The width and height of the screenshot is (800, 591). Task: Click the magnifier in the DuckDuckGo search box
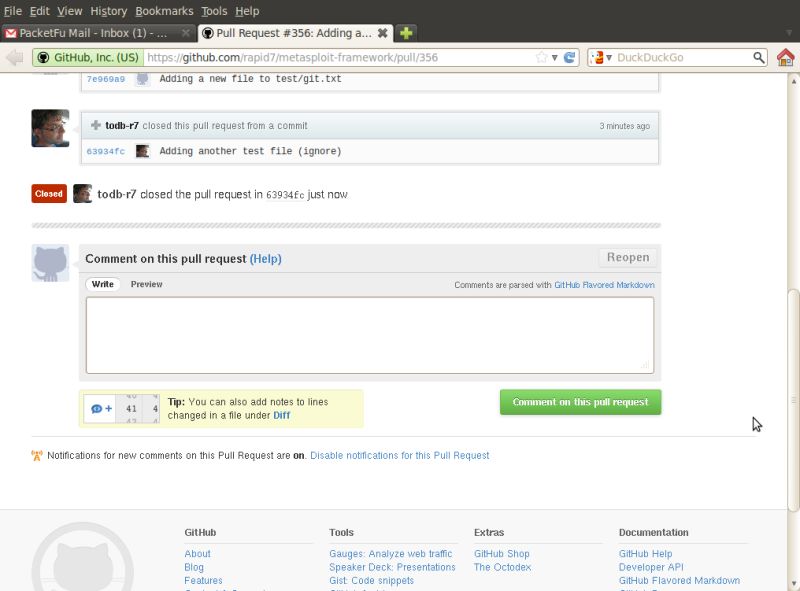[x=762, y=58]
